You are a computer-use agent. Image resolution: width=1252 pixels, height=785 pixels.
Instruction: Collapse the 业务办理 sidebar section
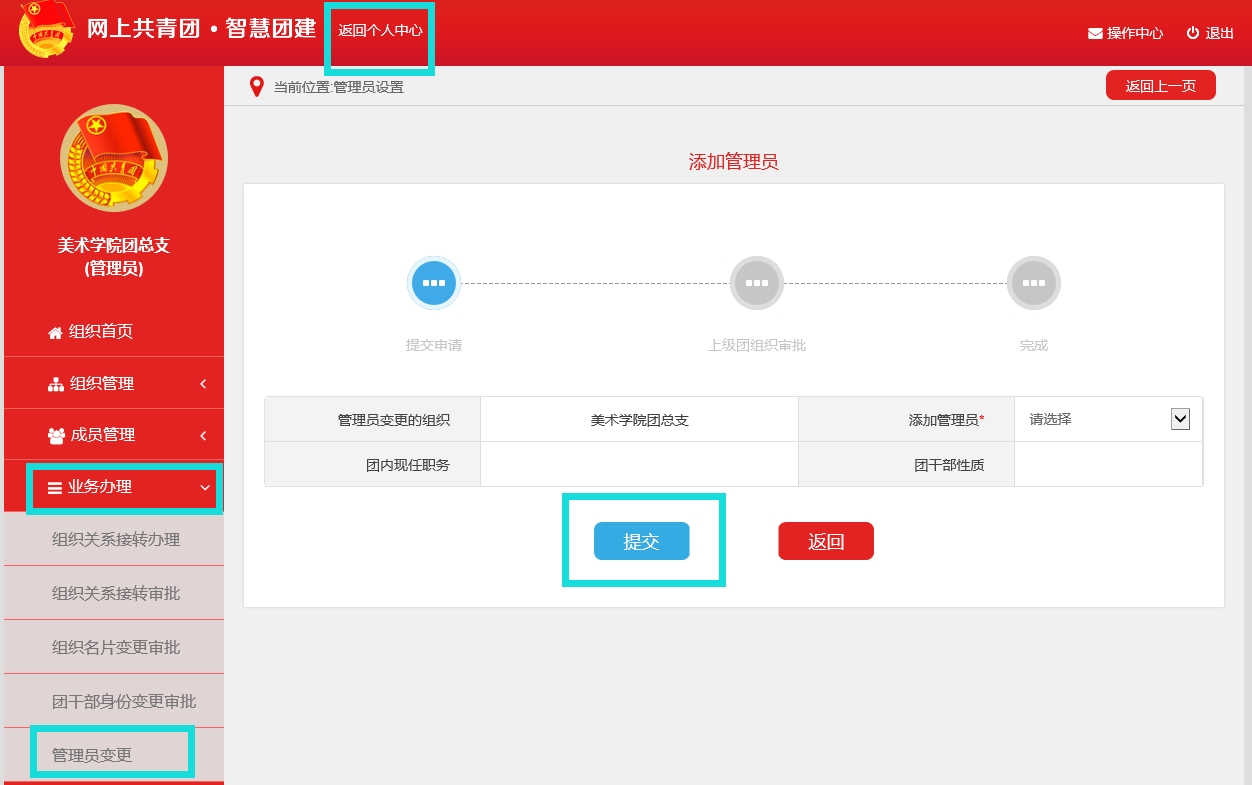point(122,487)
